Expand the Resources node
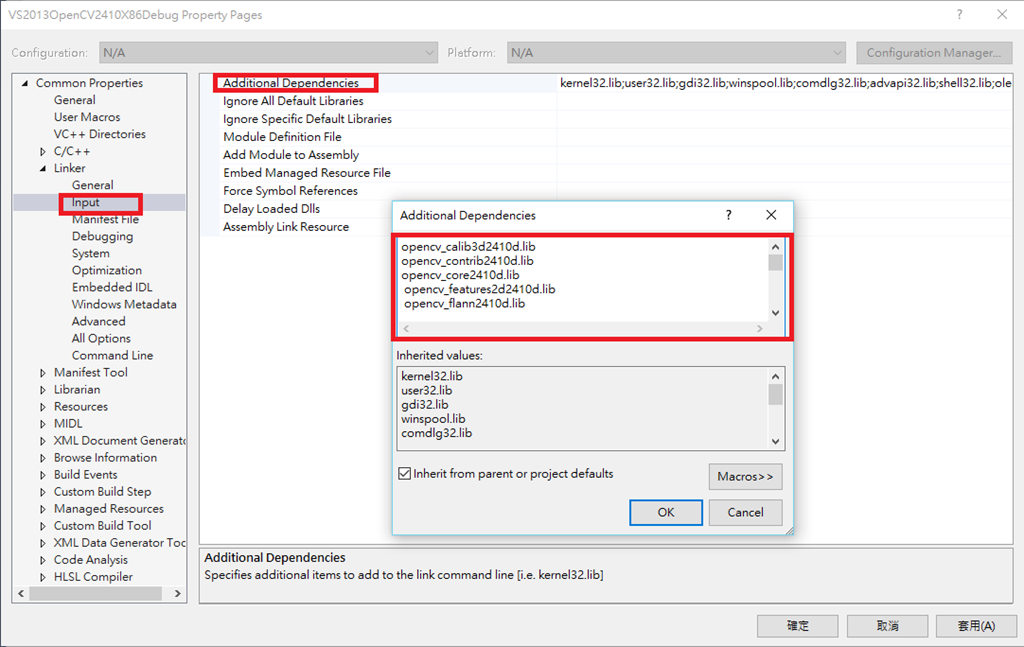The width and height of the screenshot is (1024, 647). pyautogui.click(x=43, y=407)
